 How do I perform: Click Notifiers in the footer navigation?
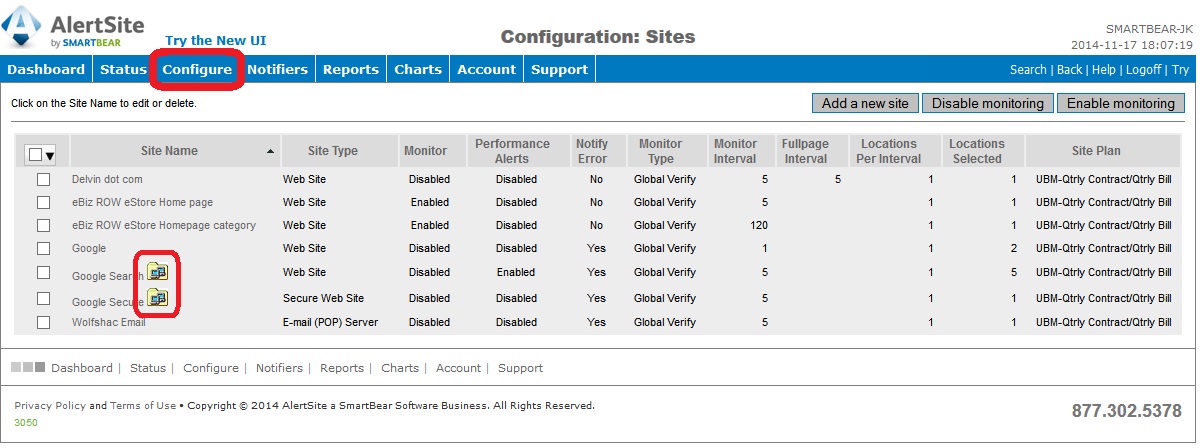coord(279,368)
